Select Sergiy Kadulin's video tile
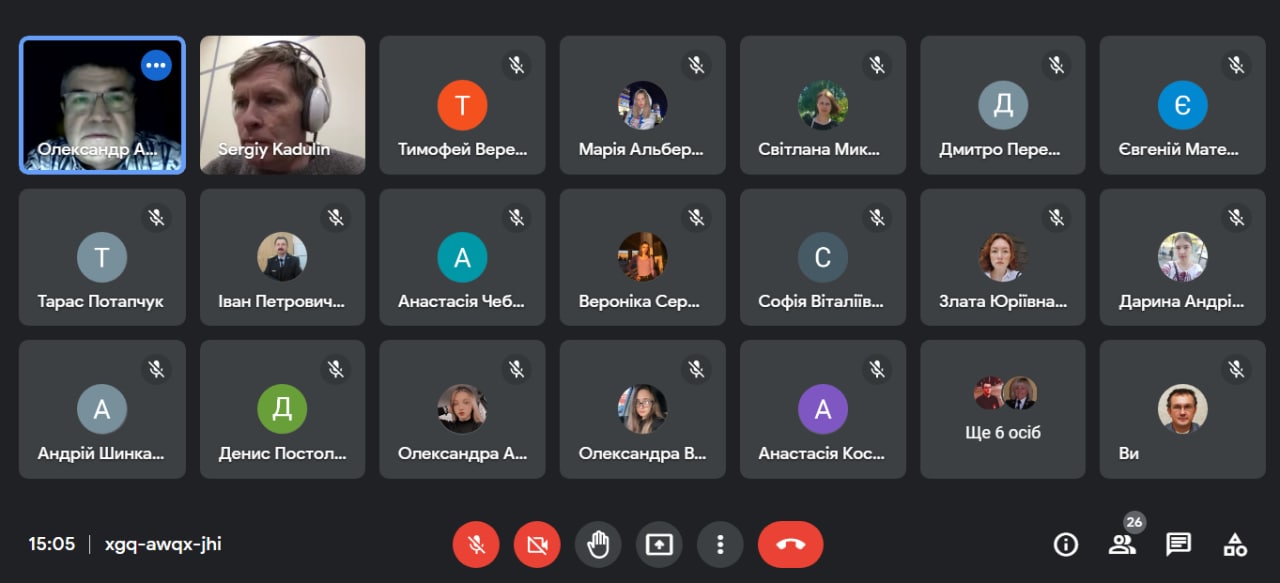Screen dimensions: 1280x583 click(x=282, y=105)
